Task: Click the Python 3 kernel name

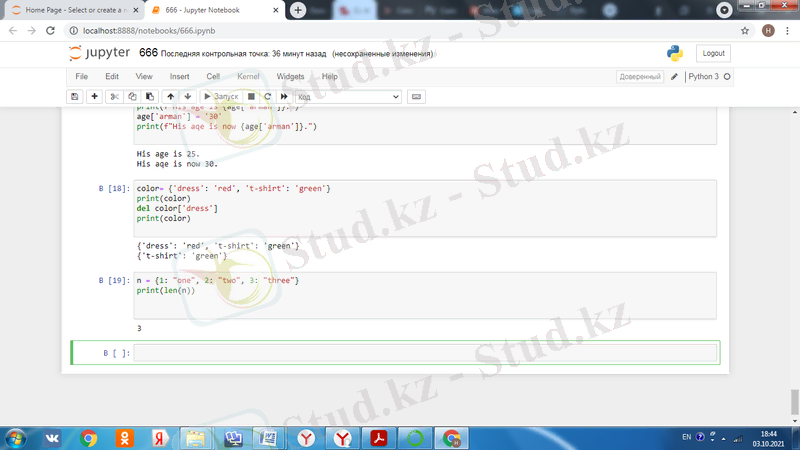Action: pos(704,77)
